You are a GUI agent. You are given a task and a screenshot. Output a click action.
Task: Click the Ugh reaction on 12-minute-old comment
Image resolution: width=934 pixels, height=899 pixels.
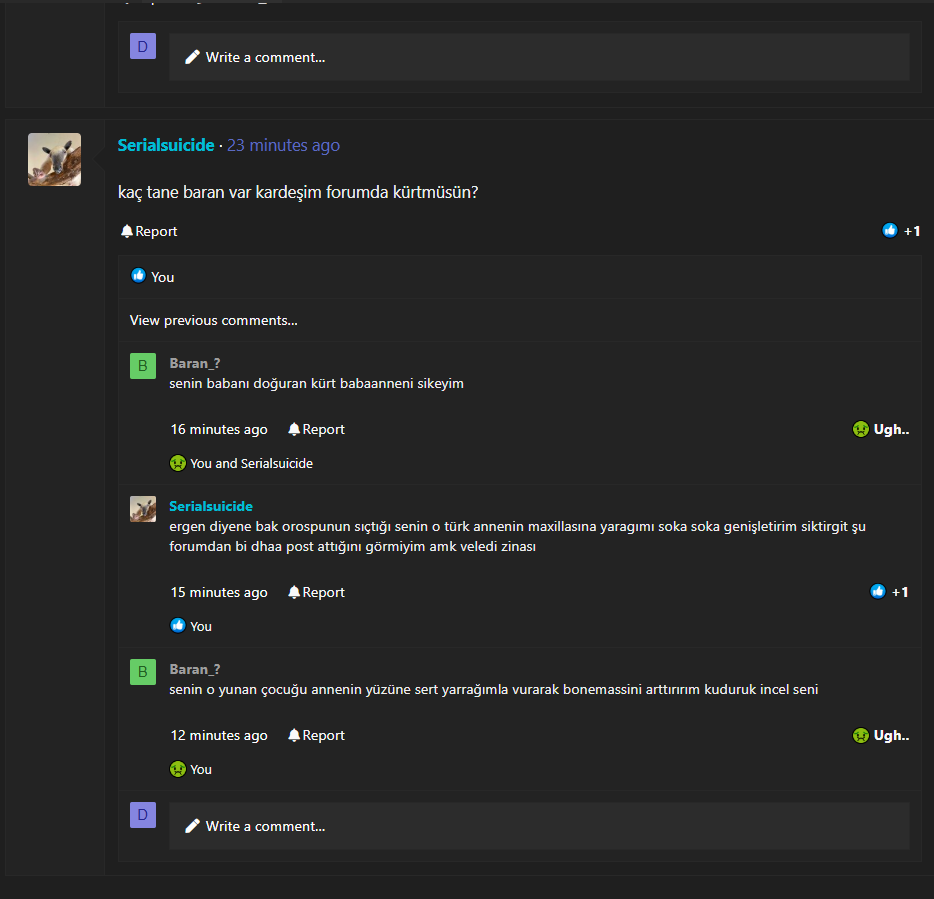click(x=880, y=735)
